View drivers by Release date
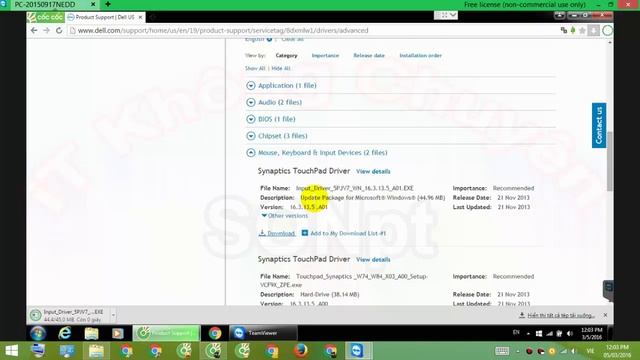The image size is (640, 360). tap(369, 56)
